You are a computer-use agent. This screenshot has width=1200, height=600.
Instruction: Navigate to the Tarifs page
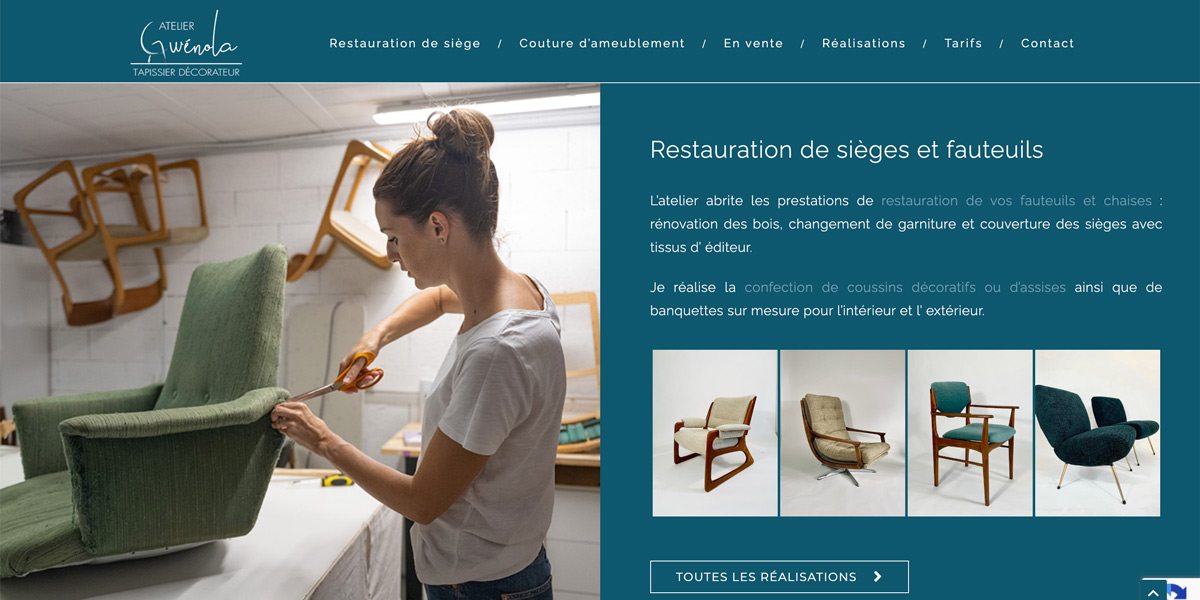pos(963,43)
